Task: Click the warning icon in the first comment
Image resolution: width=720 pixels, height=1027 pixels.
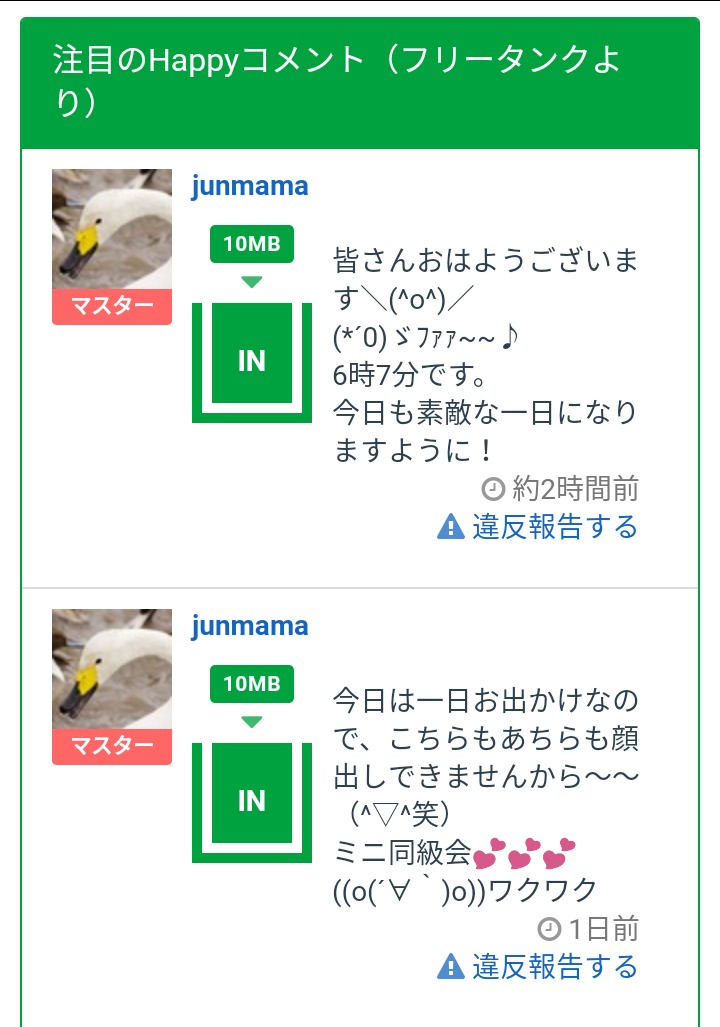Action: [x=451, y=526]
